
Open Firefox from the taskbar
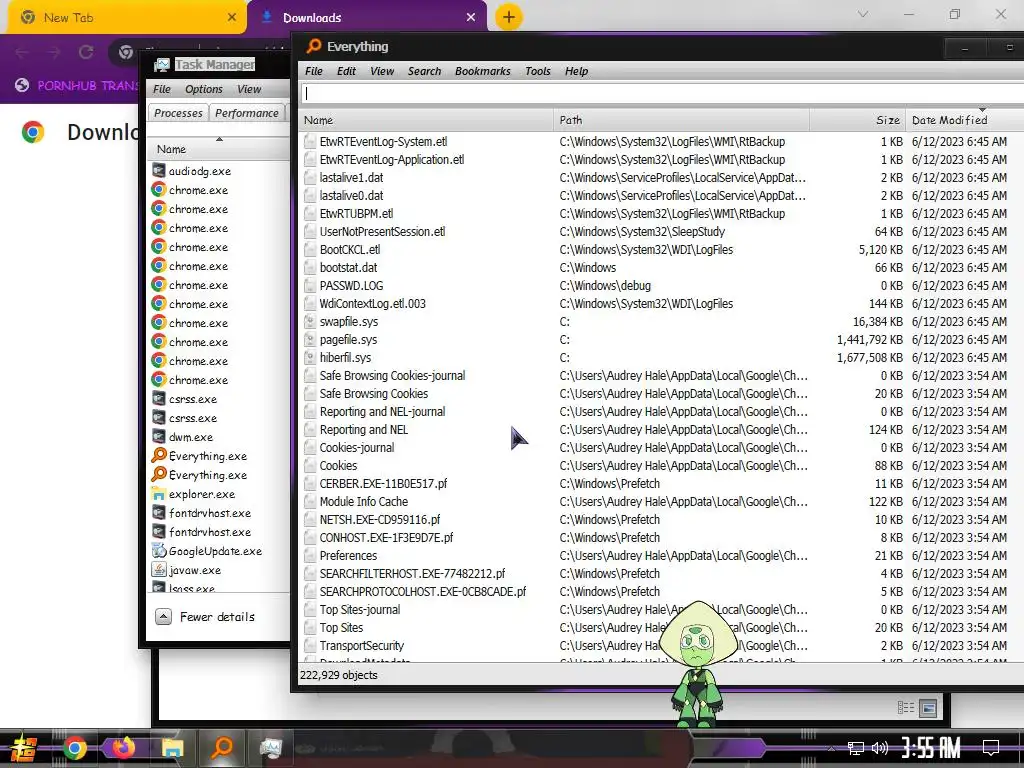click(x=123, y=746)
